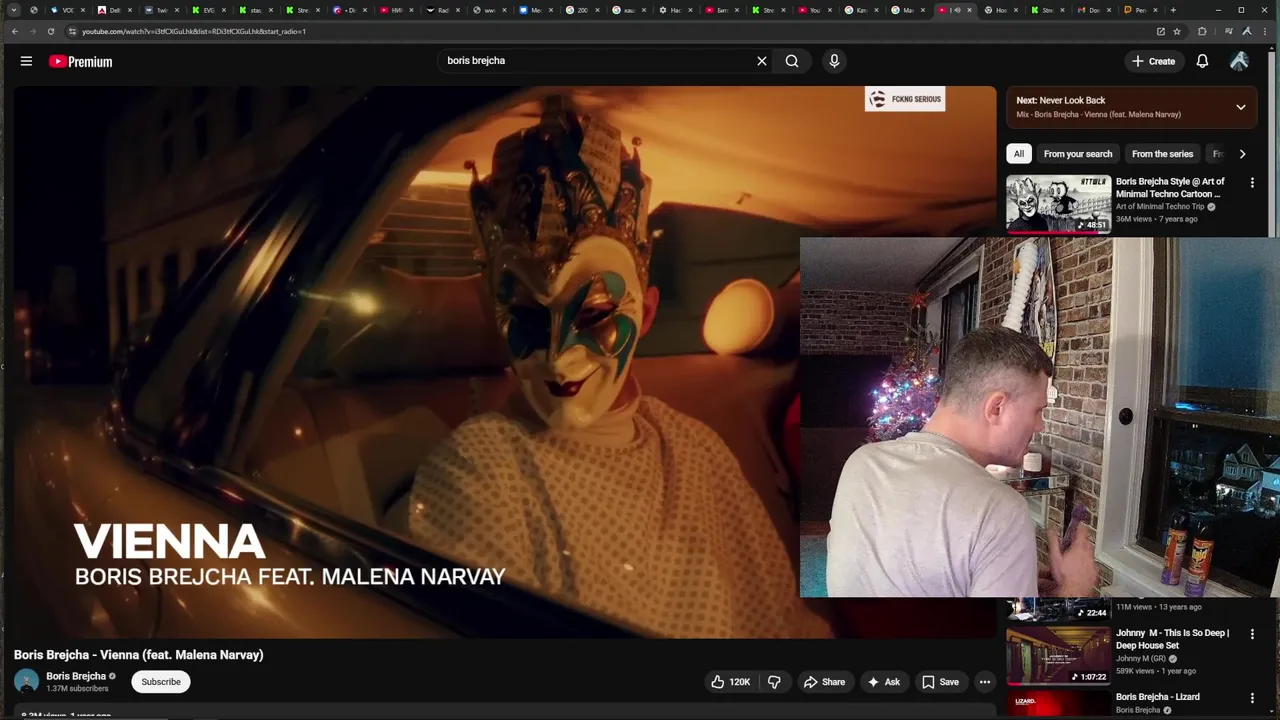Viewport: 1280px width, 720px height.
Task: Open the YouTube guide hamburger menu
Action: (26, 61)
